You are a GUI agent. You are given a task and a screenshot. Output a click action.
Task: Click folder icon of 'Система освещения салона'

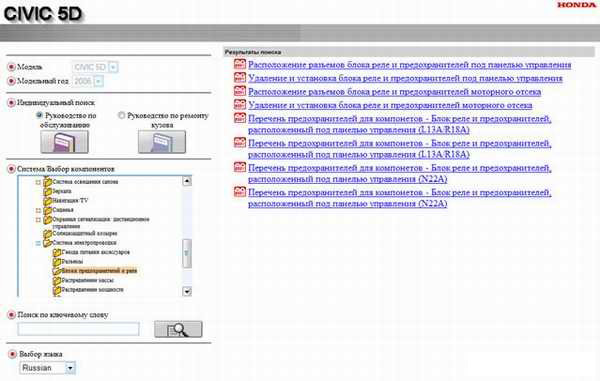tap(47, 182)
